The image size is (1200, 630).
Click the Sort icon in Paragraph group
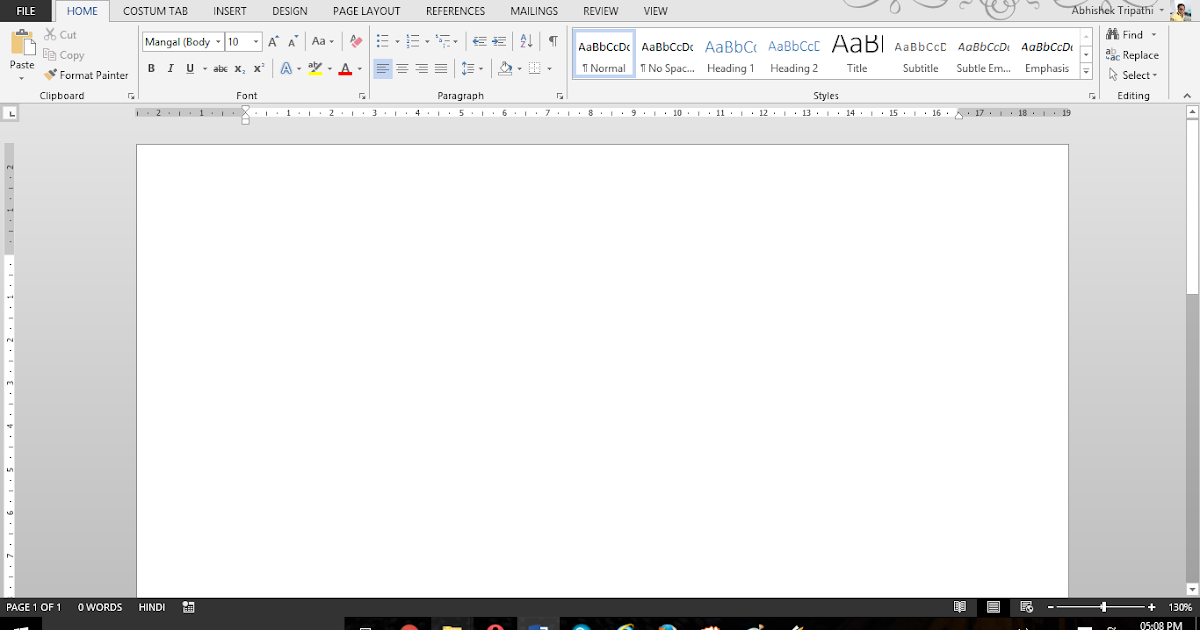526,40
